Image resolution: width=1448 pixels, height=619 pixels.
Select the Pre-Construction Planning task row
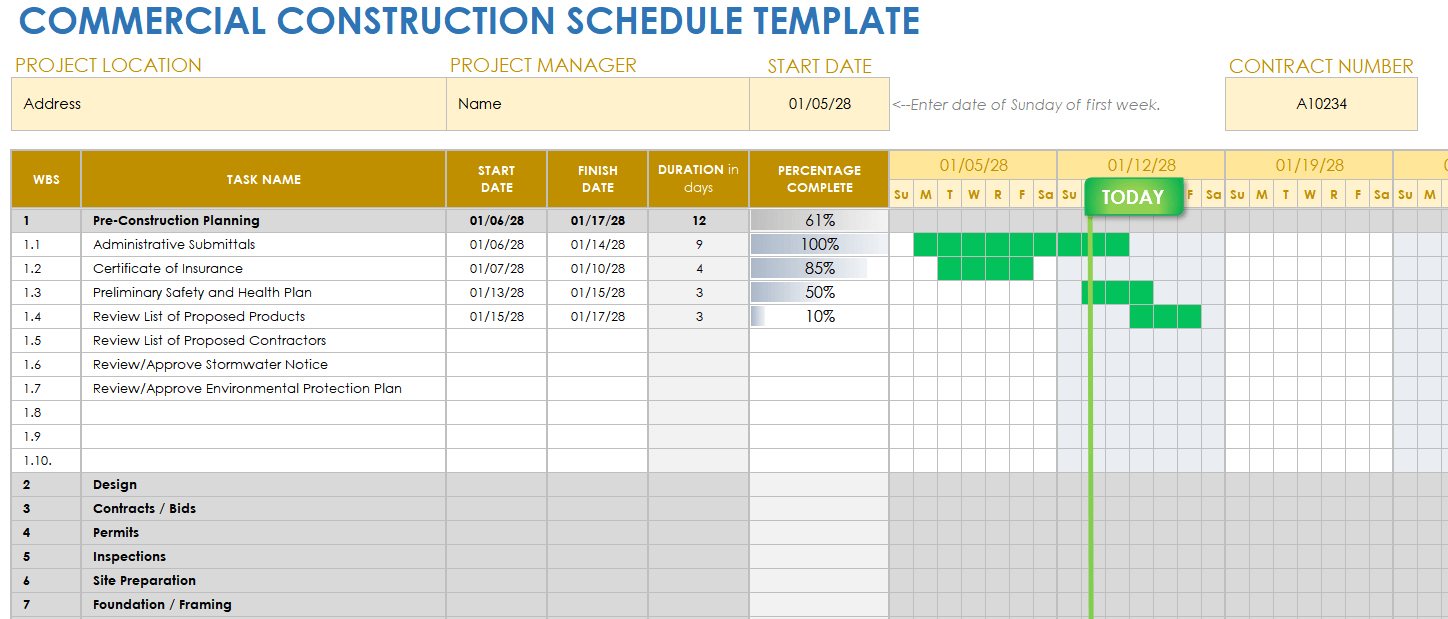(x=176, y=221)
